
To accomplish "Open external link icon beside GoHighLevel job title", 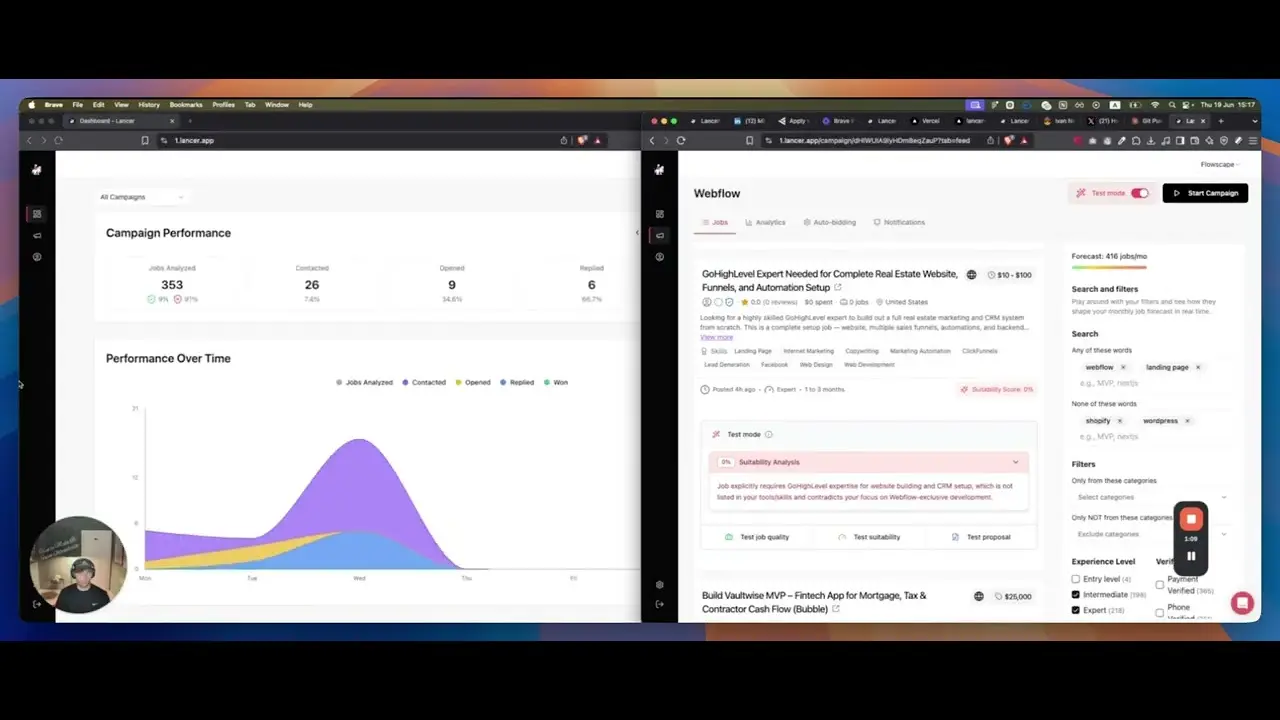I will [x=838, y=288].
